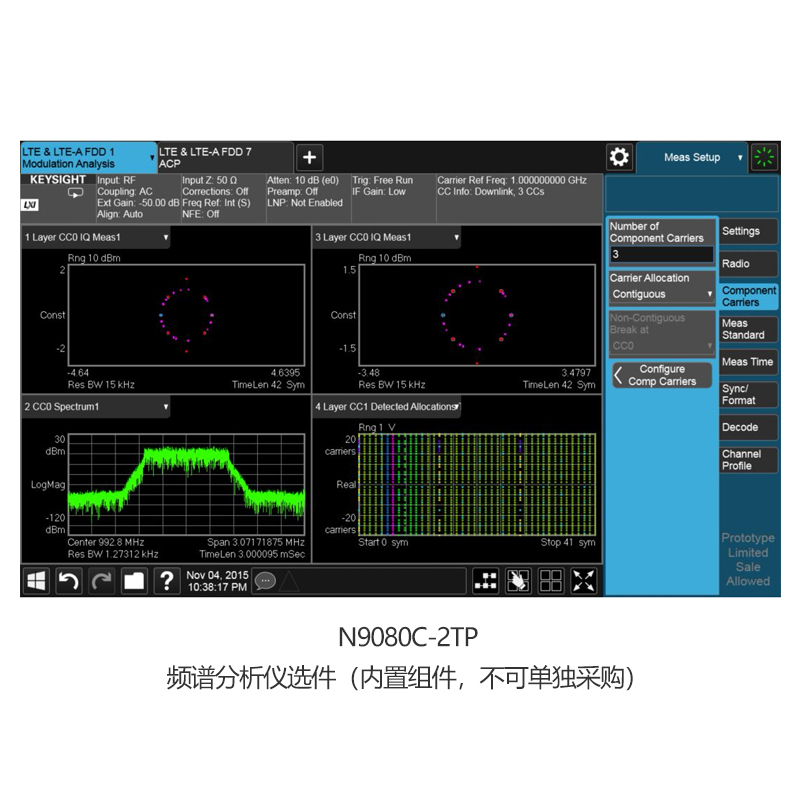Click 'Start 0 sym' annotation

383,542
